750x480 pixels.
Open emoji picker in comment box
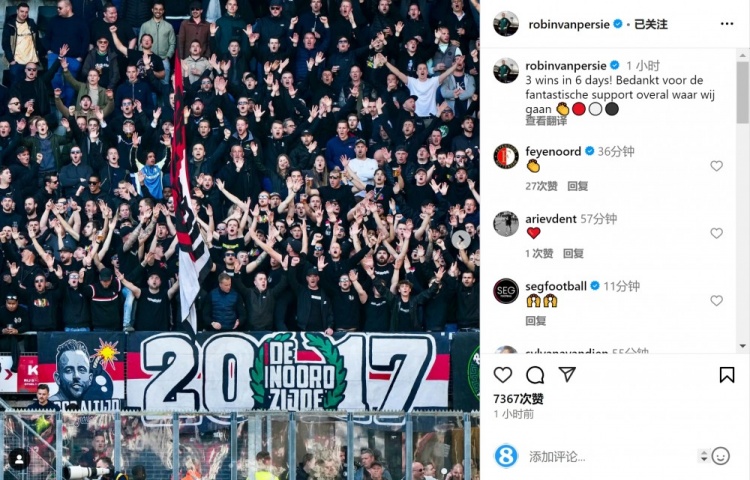click(x=720, y=456)
